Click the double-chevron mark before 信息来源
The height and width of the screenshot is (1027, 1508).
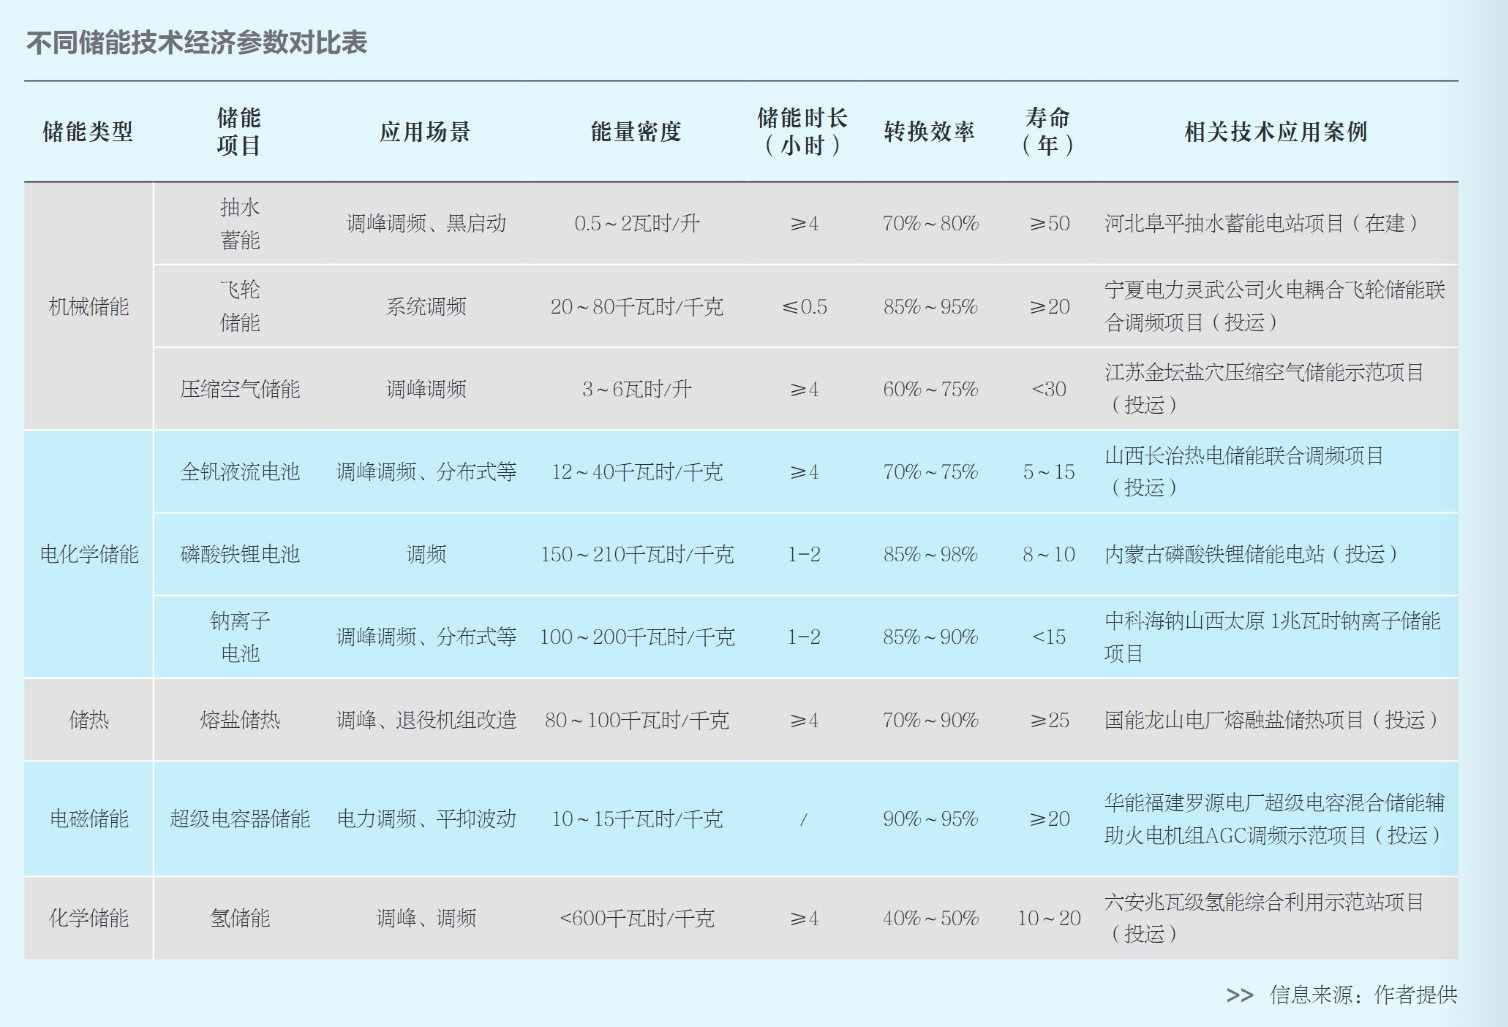1239,995
